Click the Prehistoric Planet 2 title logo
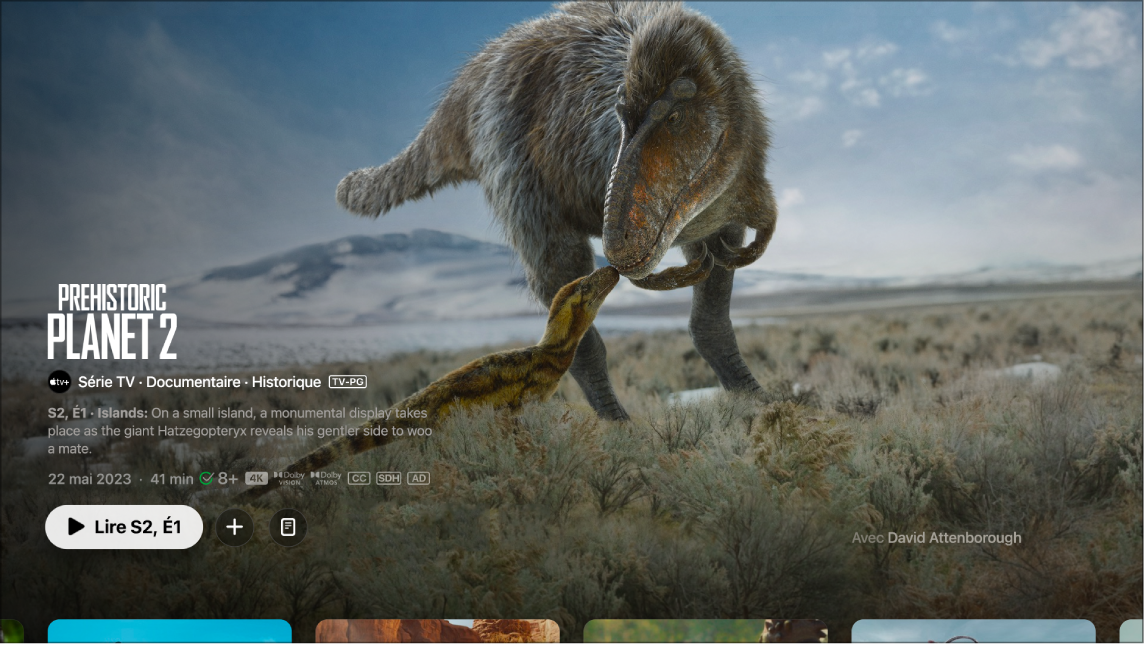1146x646 pixels. point(113,322)
